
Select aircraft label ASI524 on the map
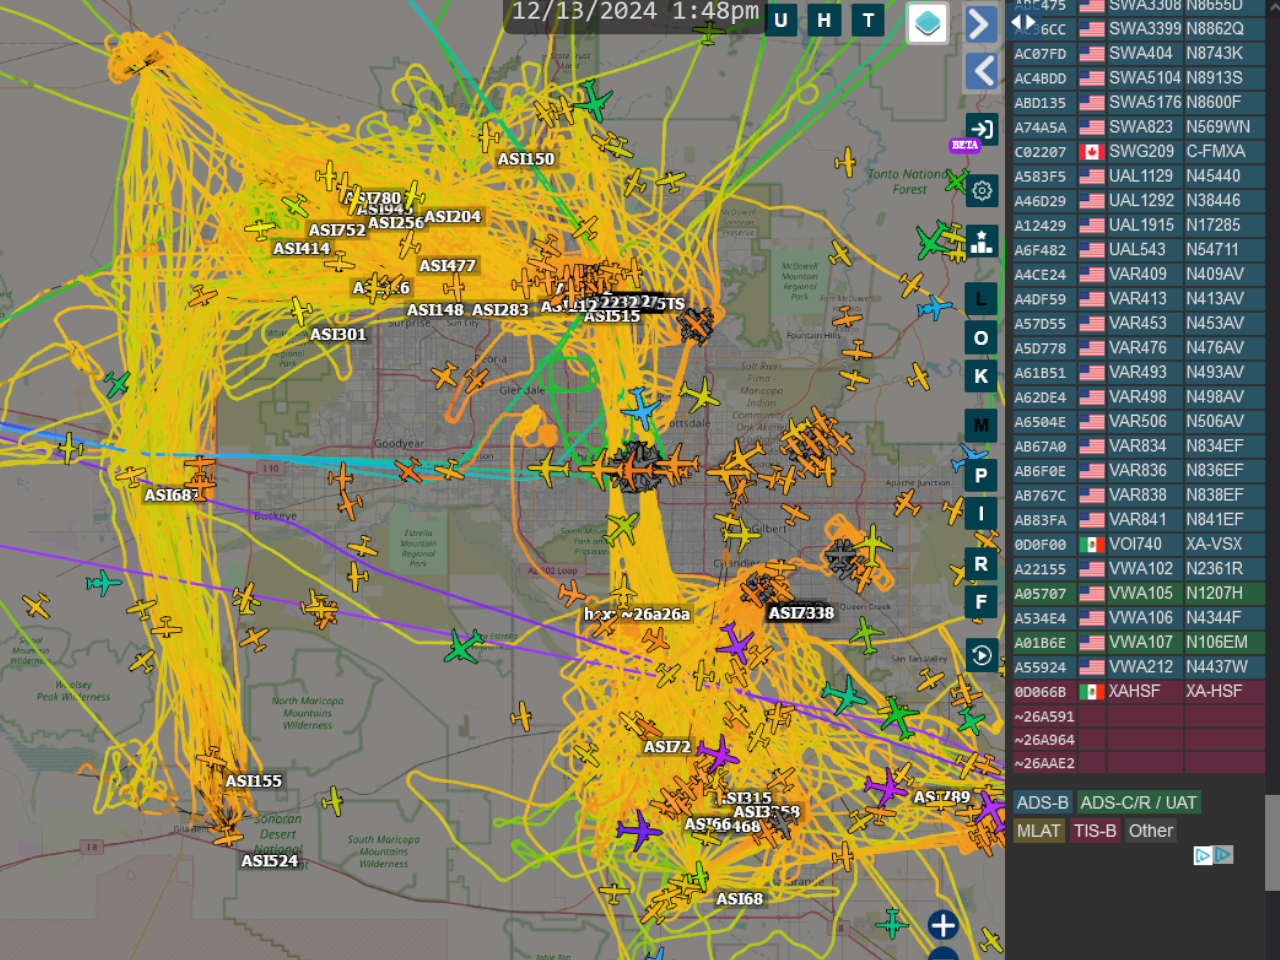tap(269, 860)
